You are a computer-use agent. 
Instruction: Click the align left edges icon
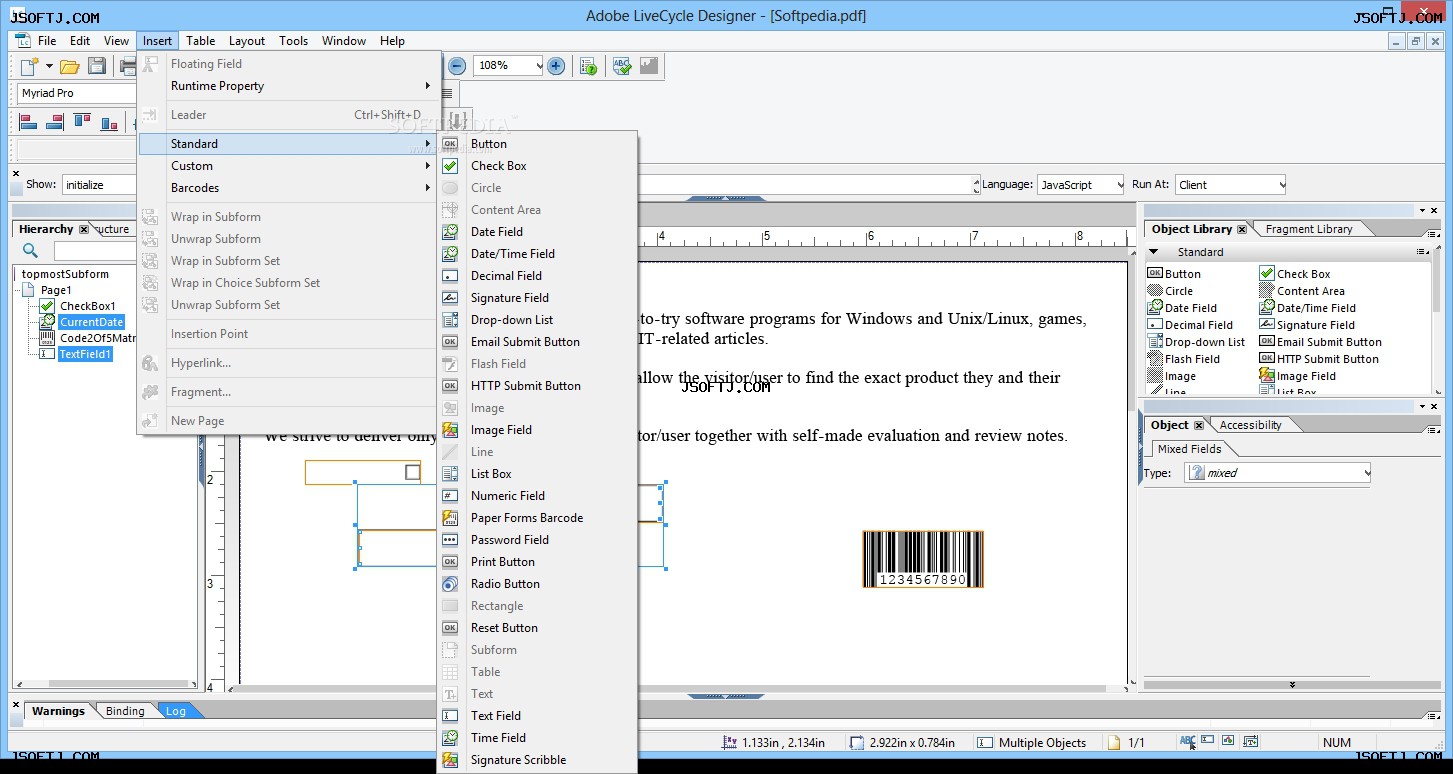pos(28,122)
